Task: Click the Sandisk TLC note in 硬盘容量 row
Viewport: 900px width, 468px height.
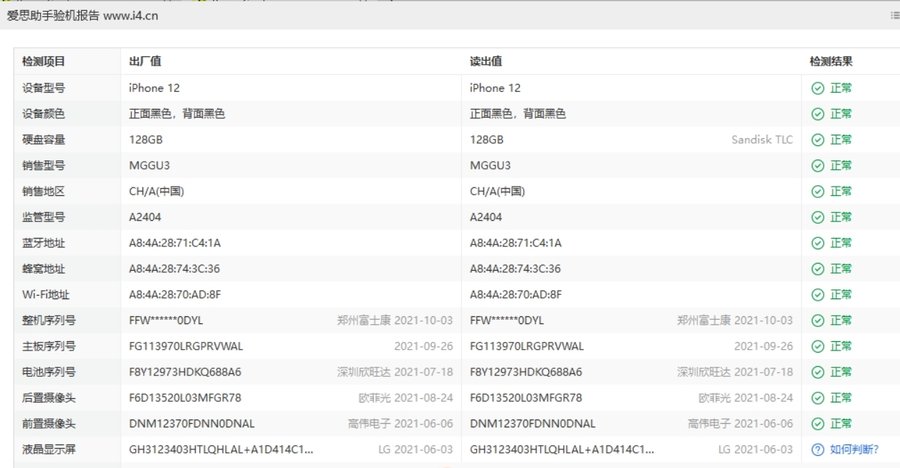Action: pyautogui.click(x=762, y=140)
